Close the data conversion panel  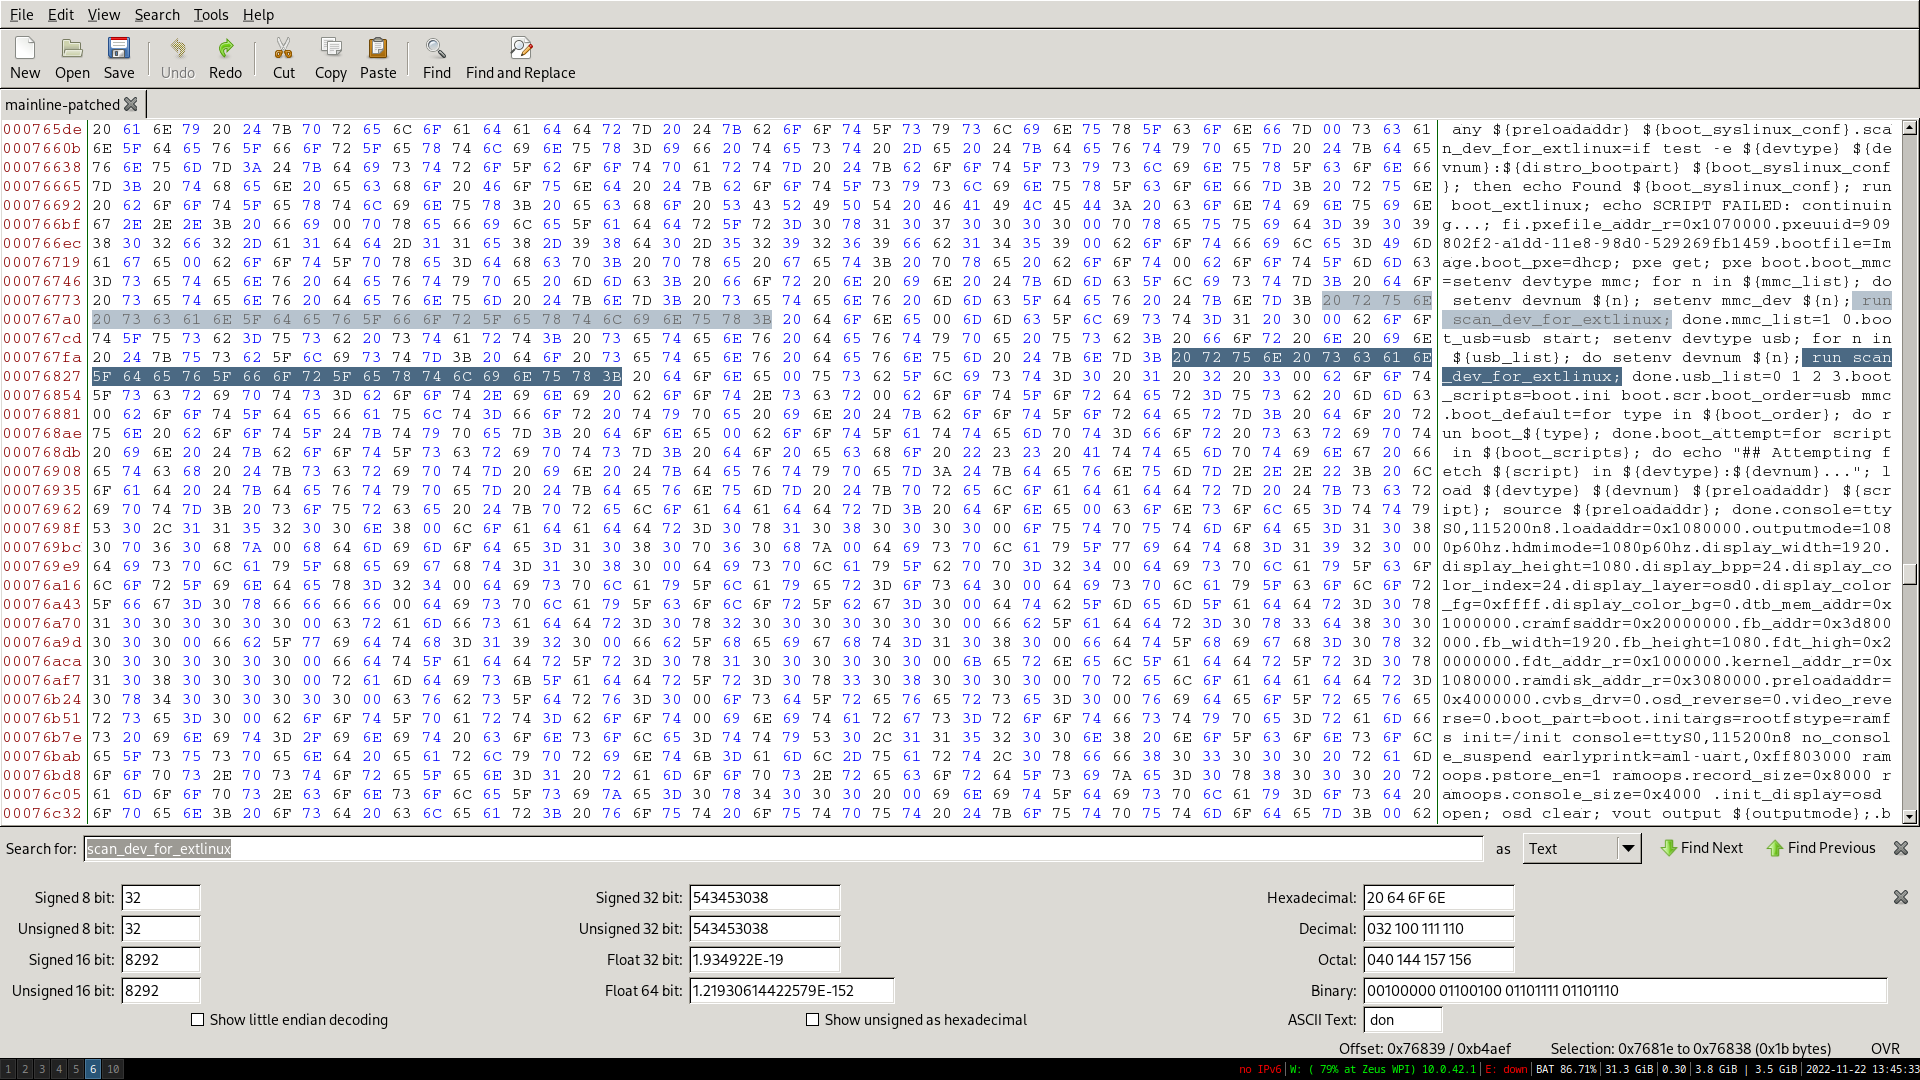(x=1901, y=898)
